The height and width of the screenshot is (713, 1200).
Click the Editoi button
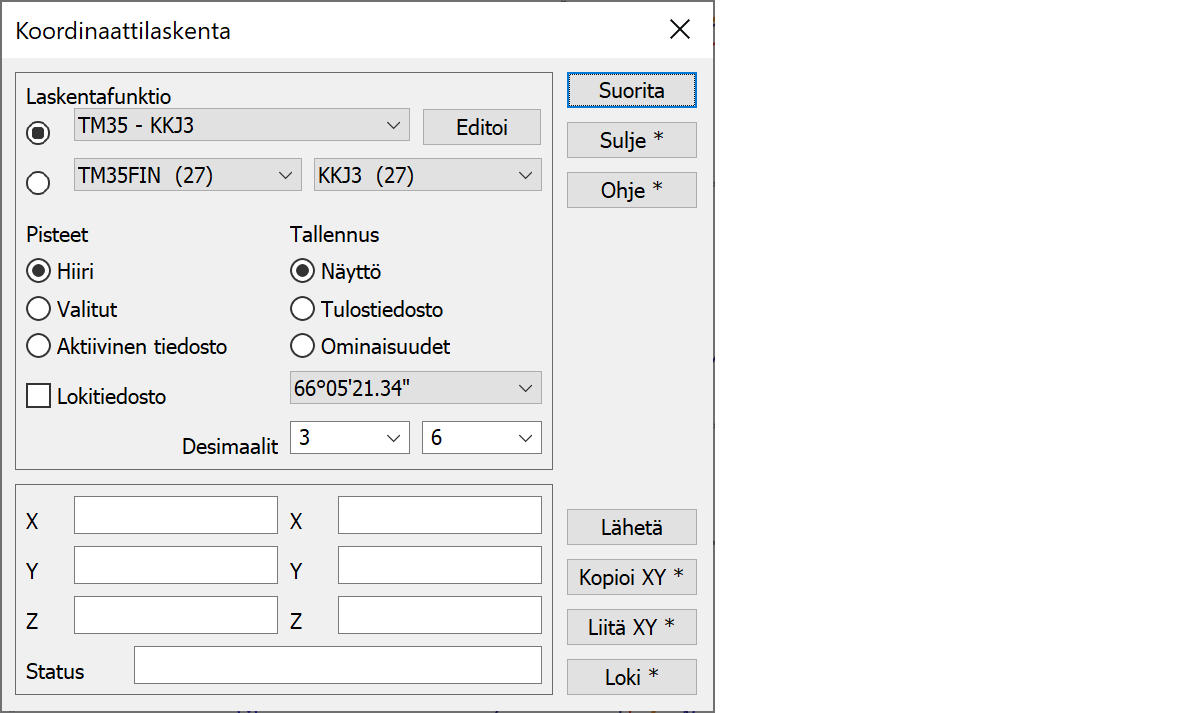pos(481,127)
